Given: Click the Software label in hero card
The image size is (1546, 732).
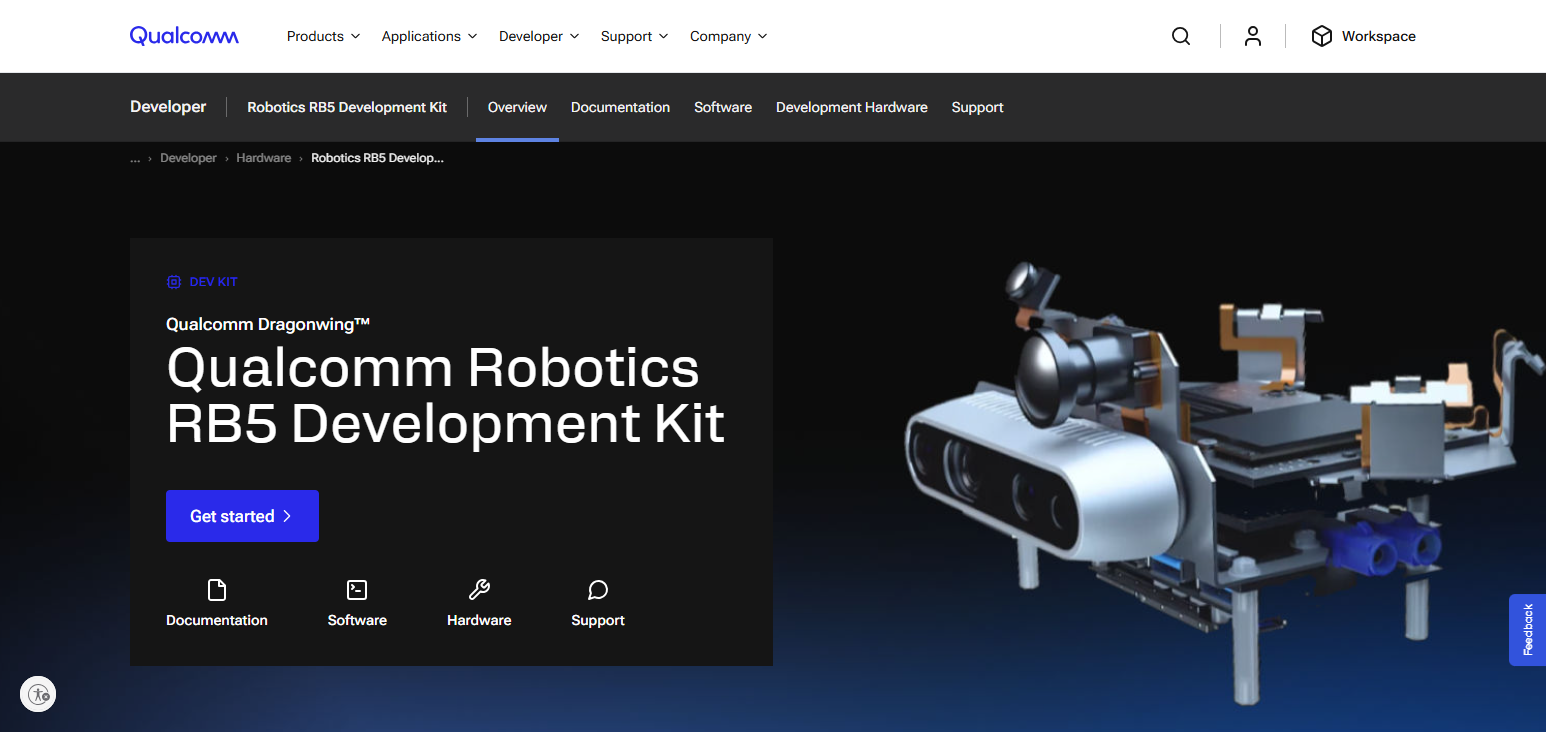Looking at the screenshot, I should click(357, 620).
